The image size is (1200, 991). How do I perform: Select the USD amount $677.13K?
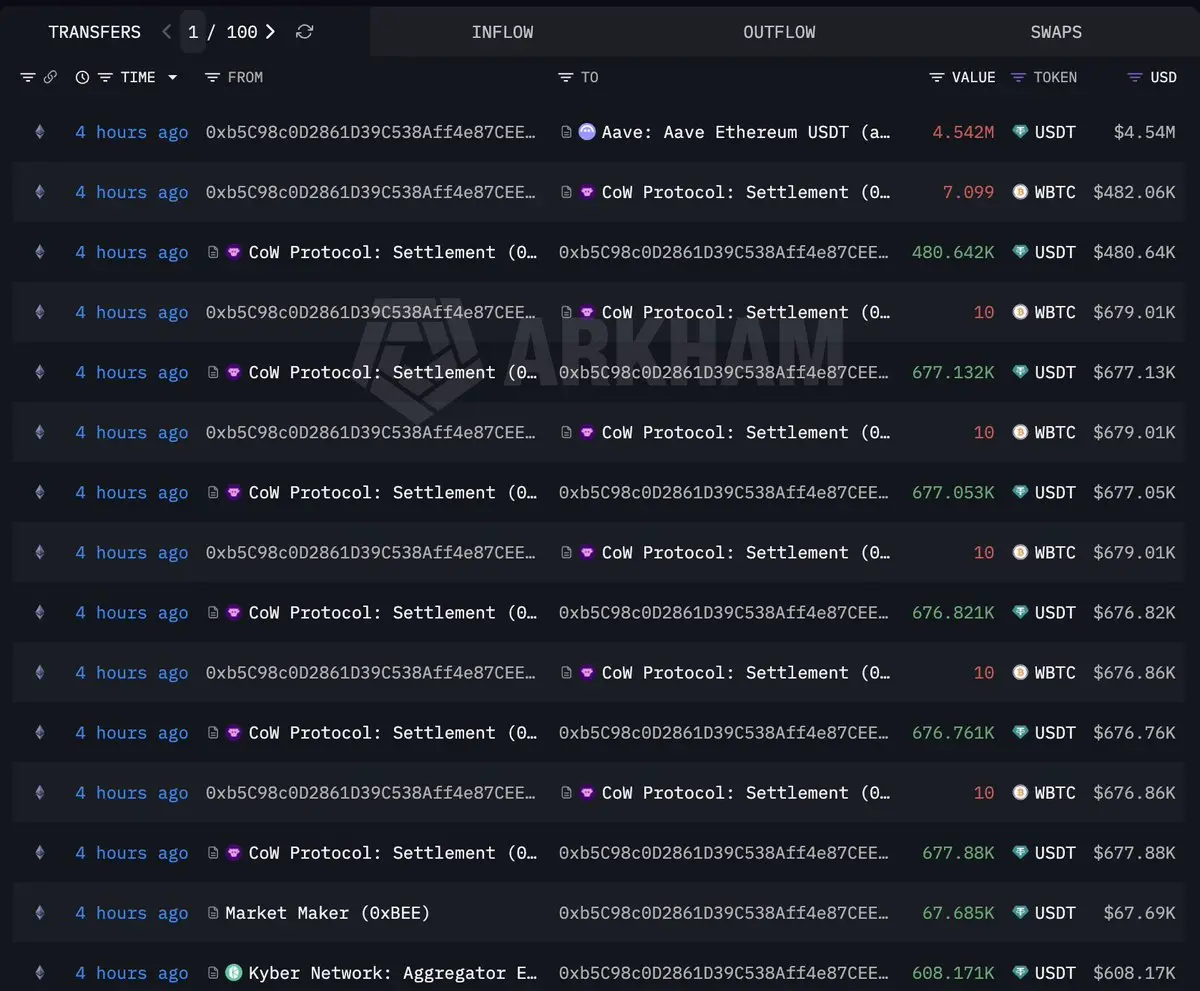coord(1134,372)
